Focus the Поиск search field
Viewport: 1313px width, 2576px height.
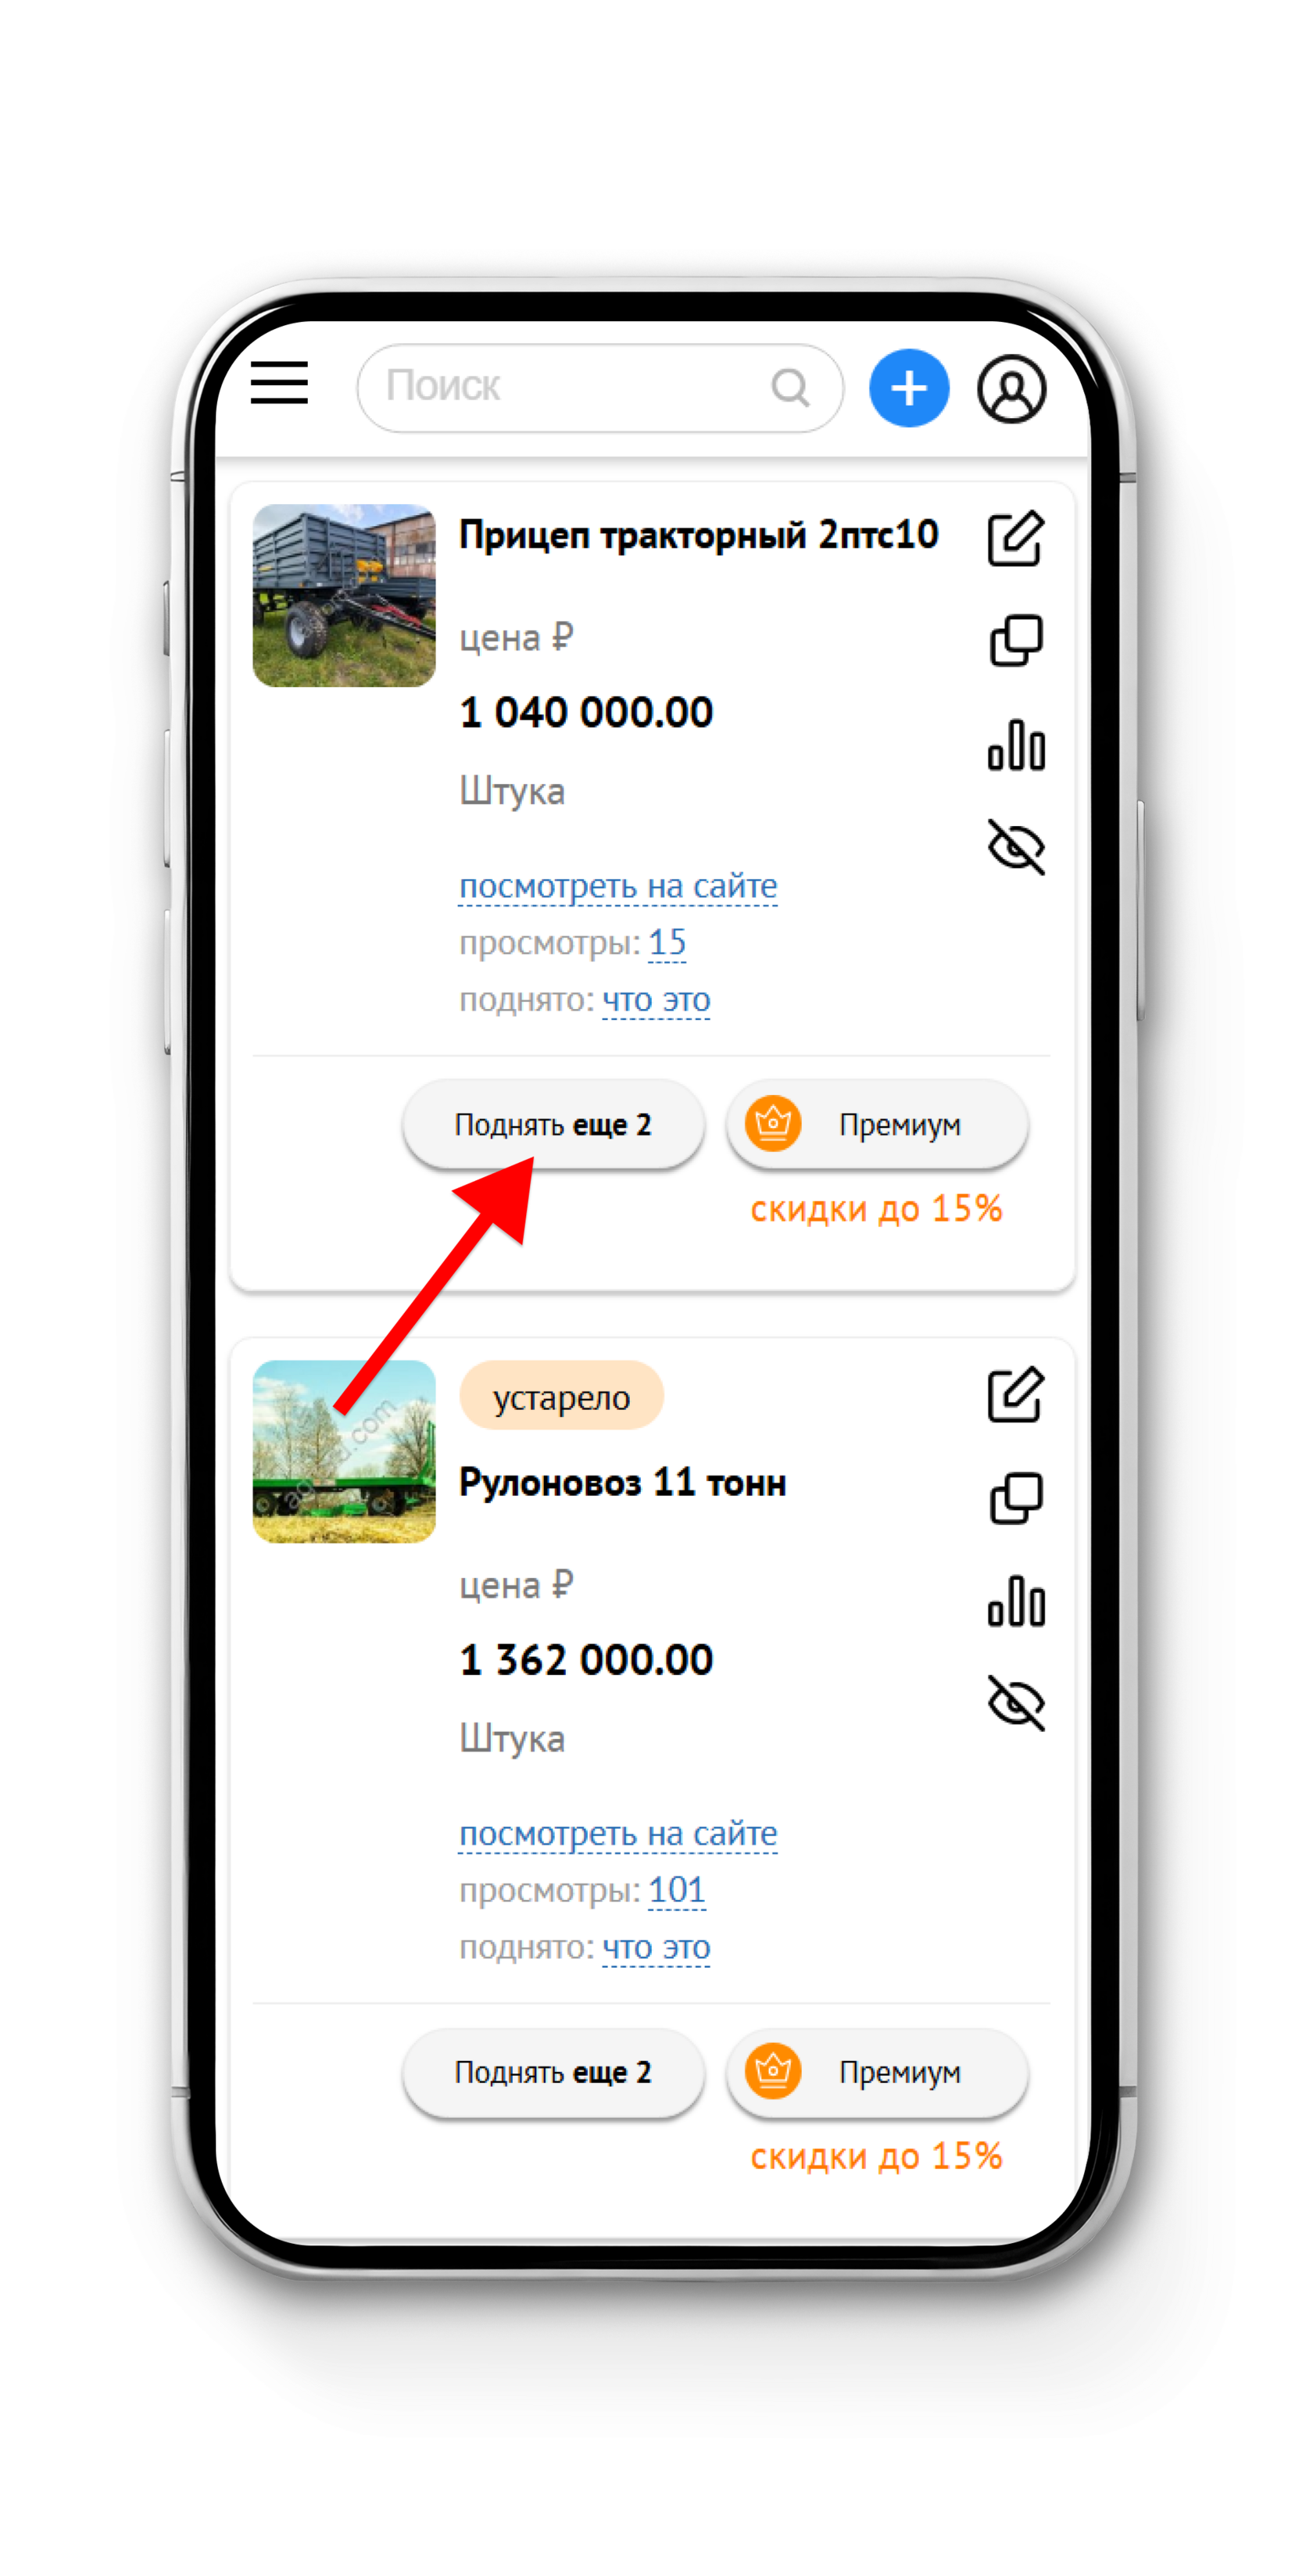600,388
